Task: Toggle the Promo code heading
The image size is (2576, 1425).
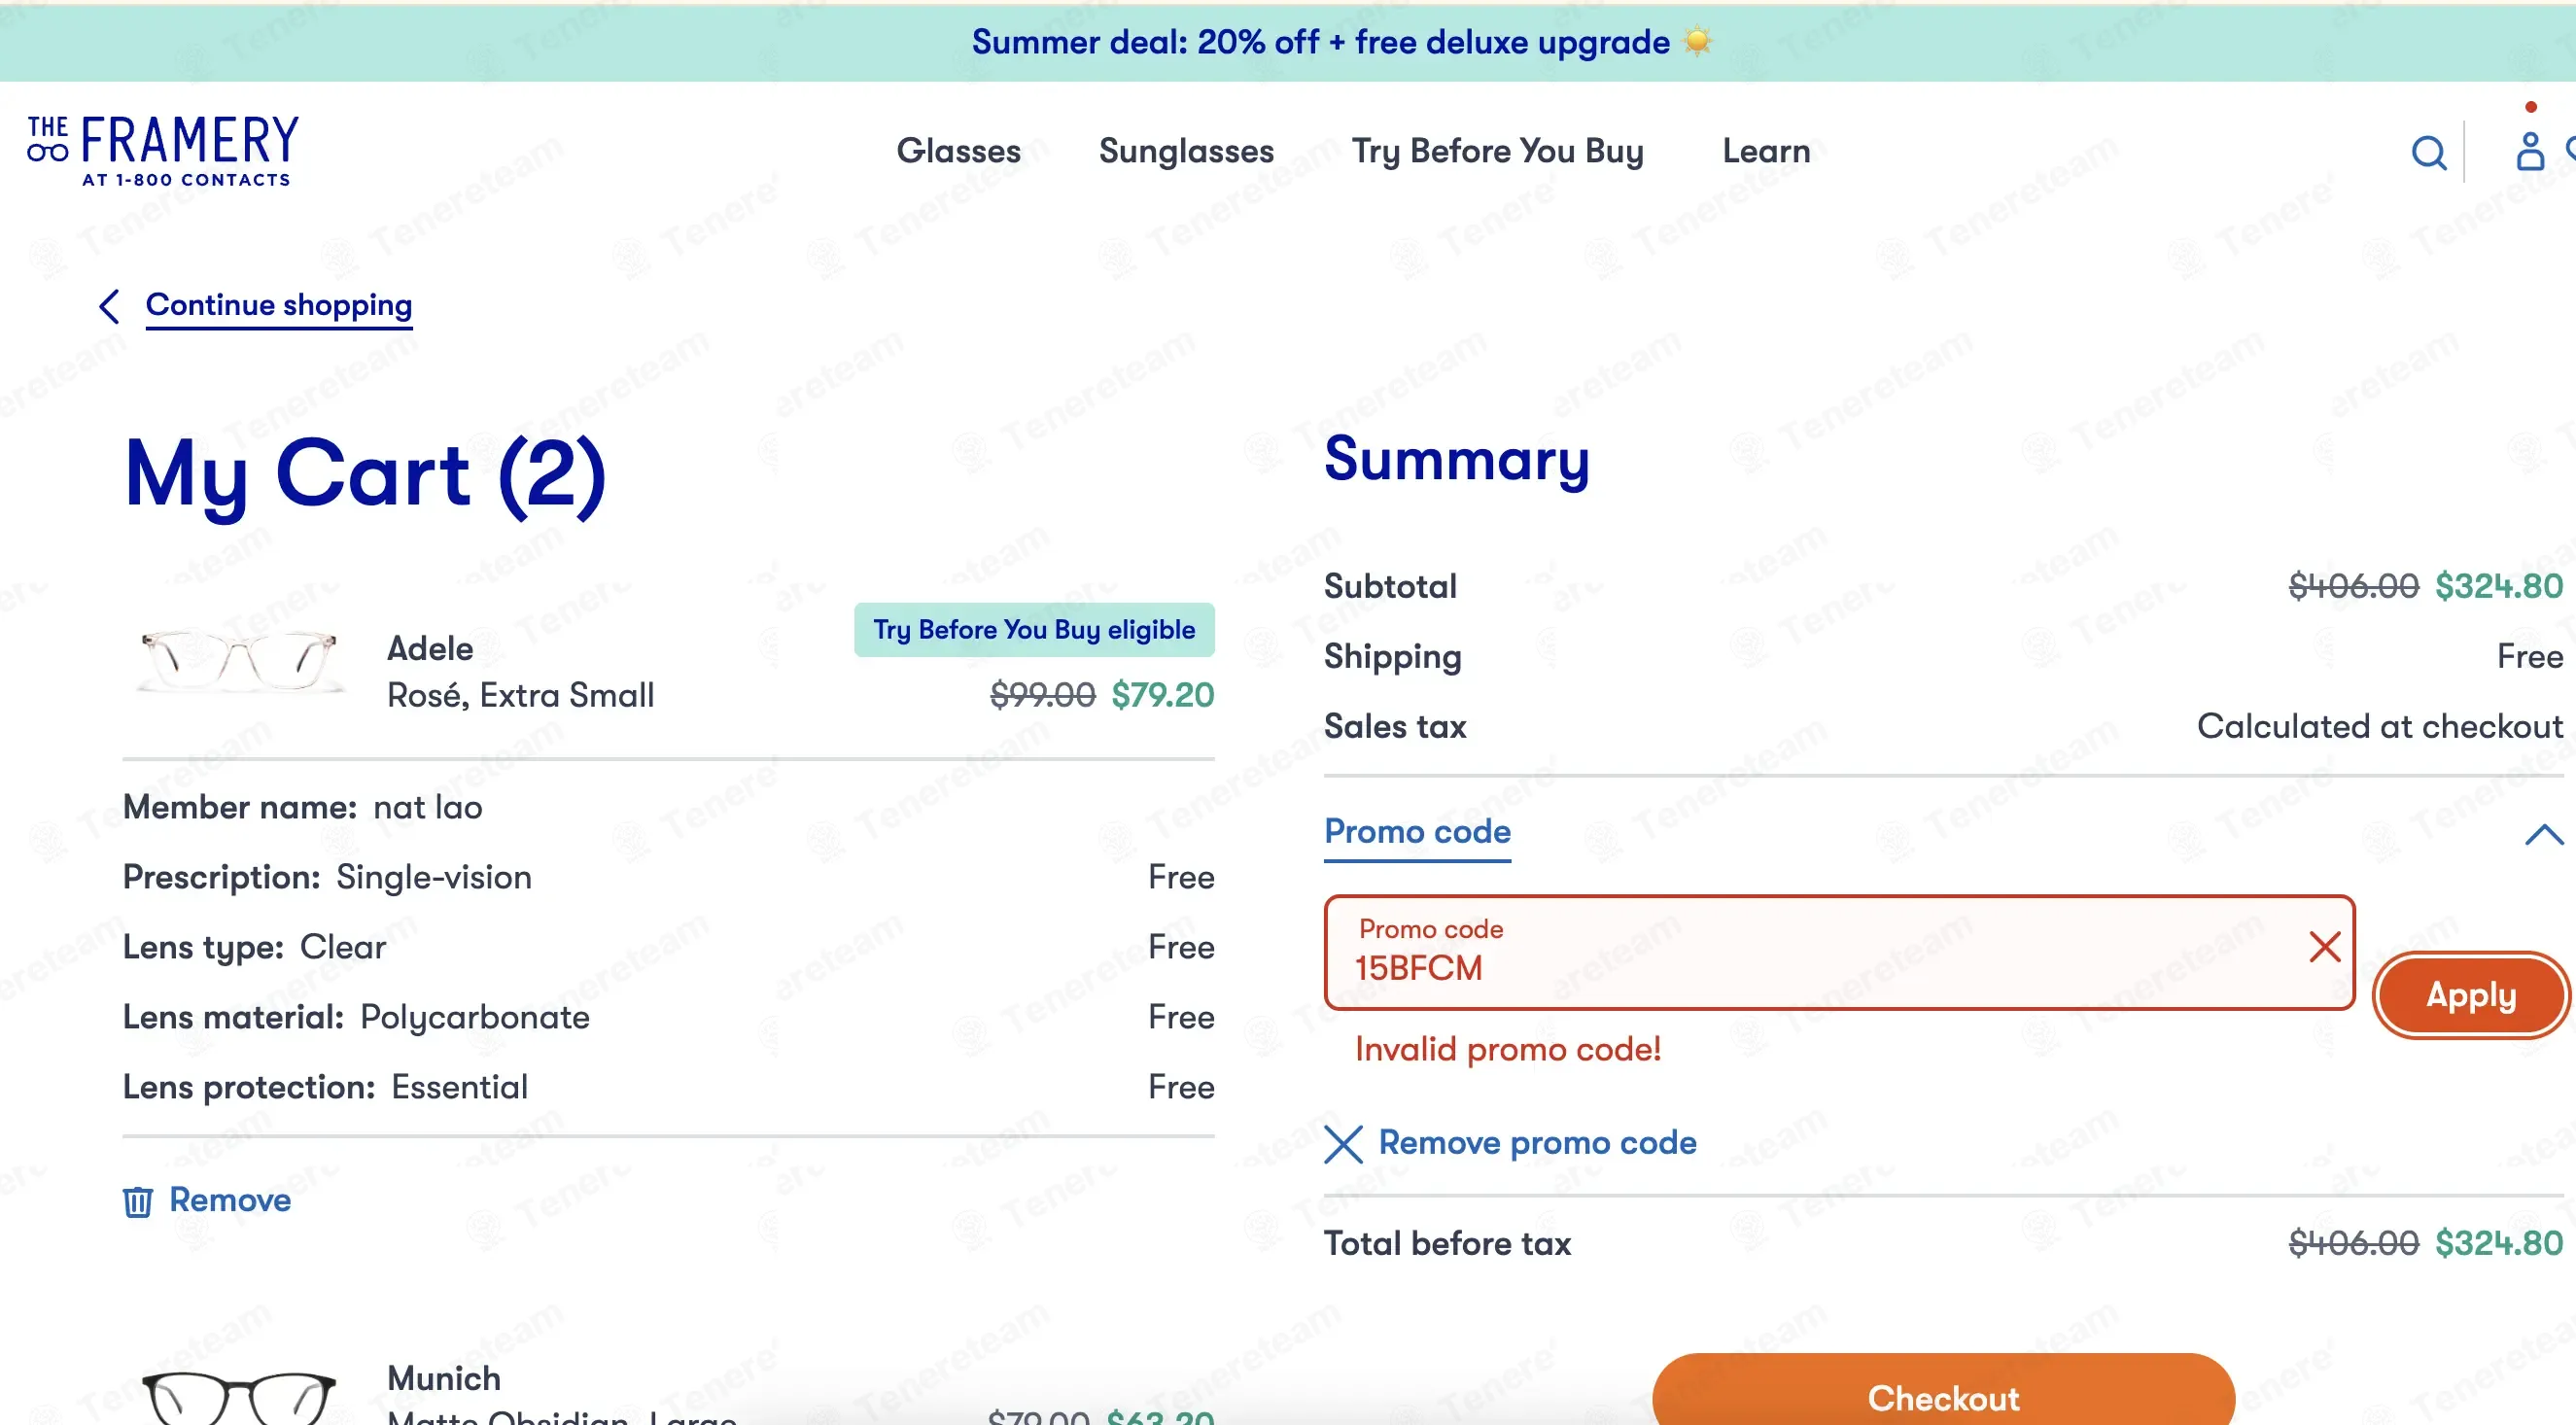Action: [x=1417, y=832]
